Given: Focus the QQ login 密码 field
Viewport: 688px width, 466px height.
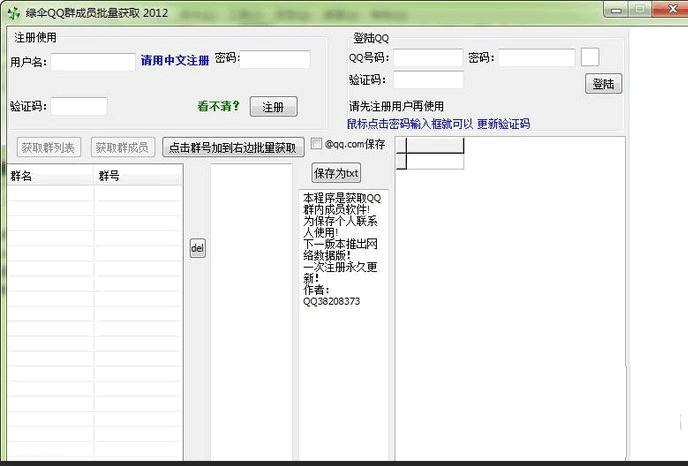Looking at the screenshot, I should 537,58.
